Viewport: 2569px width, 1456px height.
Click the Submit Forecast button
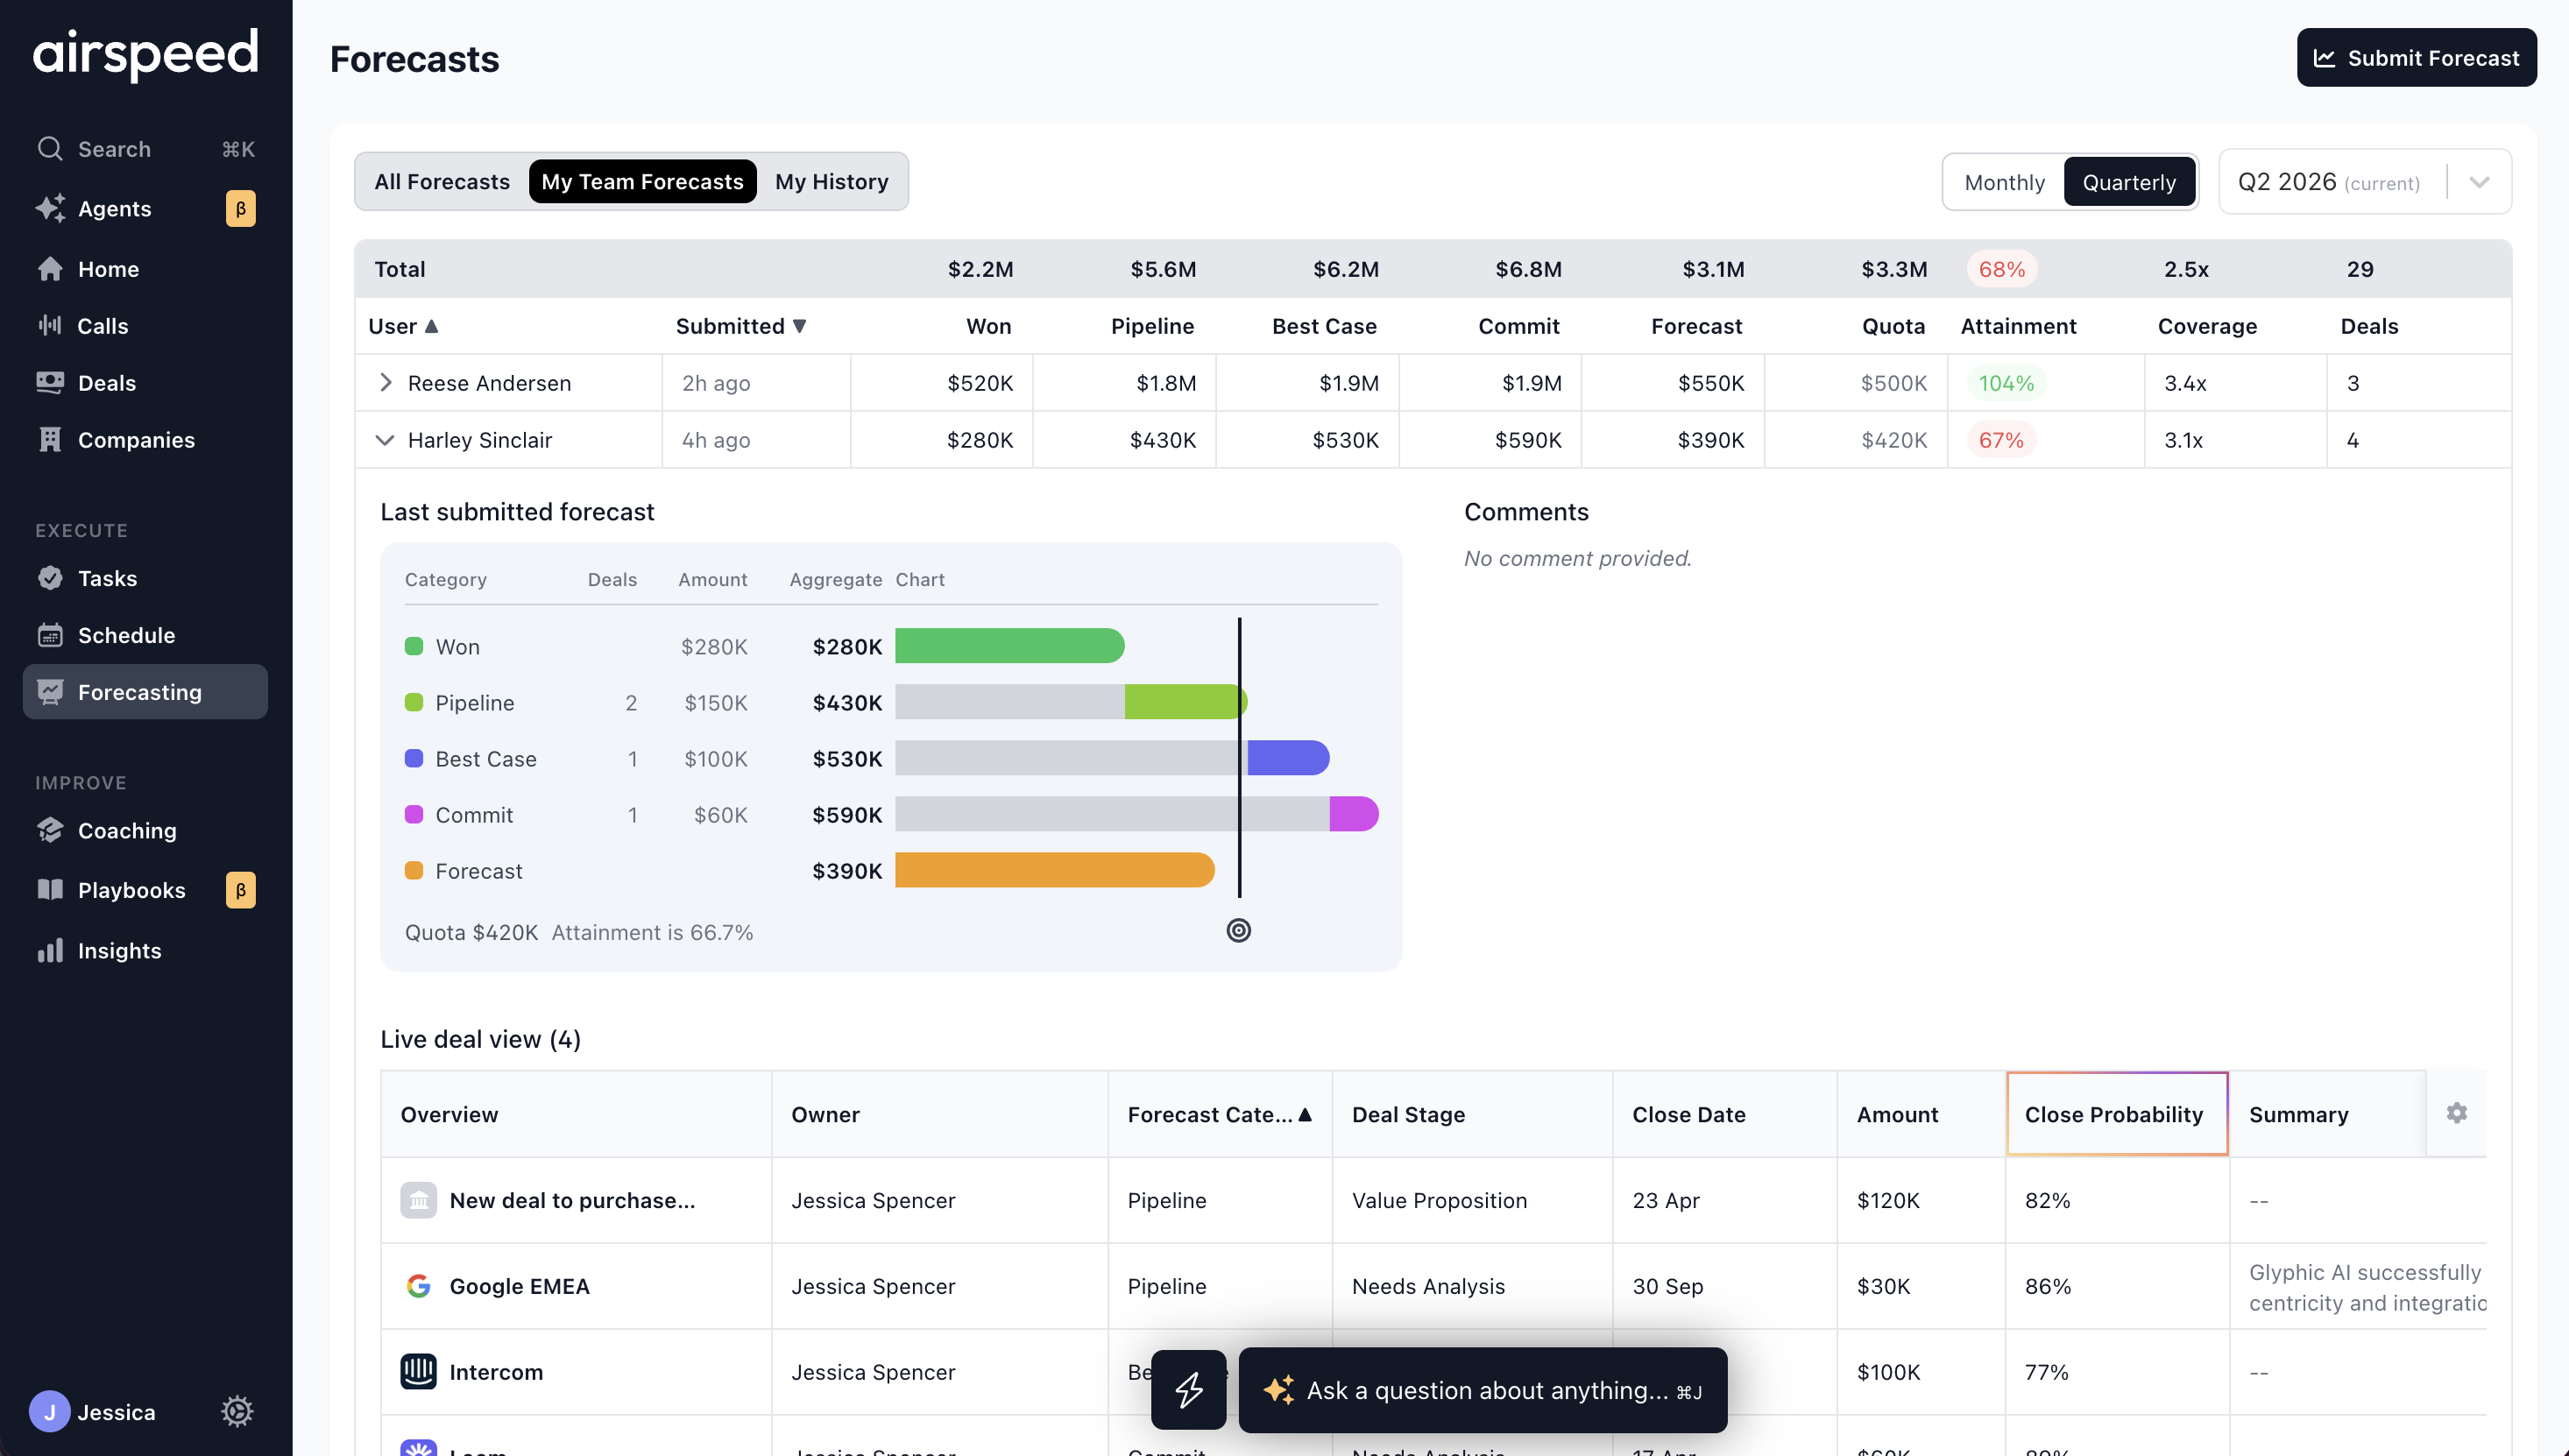[x=2416, y=58]
